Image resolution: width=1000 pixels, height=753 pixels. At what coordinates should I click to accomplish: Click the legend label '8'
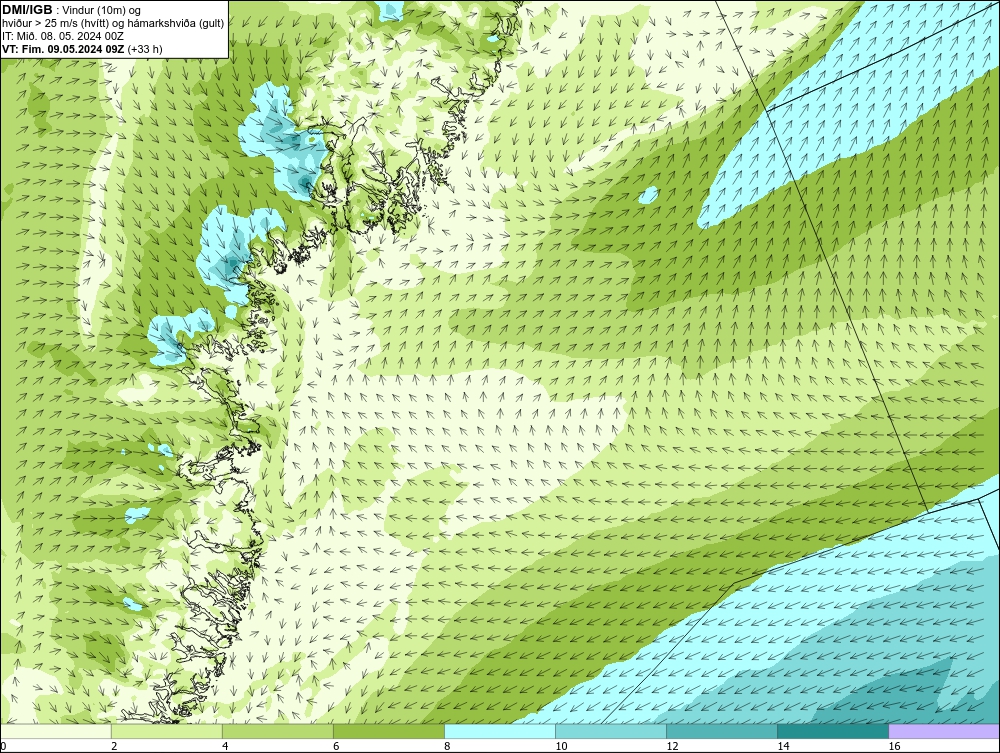click(x=447, y=746)
